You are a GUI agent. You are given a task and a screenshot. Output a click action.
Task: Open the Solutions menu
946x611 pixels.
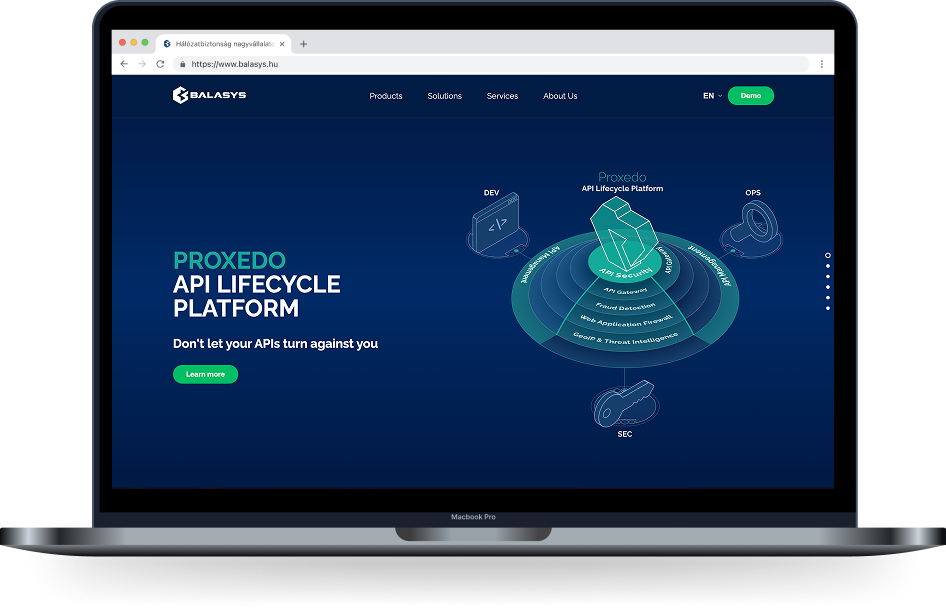pyautogui.click(x=445, y=96)
